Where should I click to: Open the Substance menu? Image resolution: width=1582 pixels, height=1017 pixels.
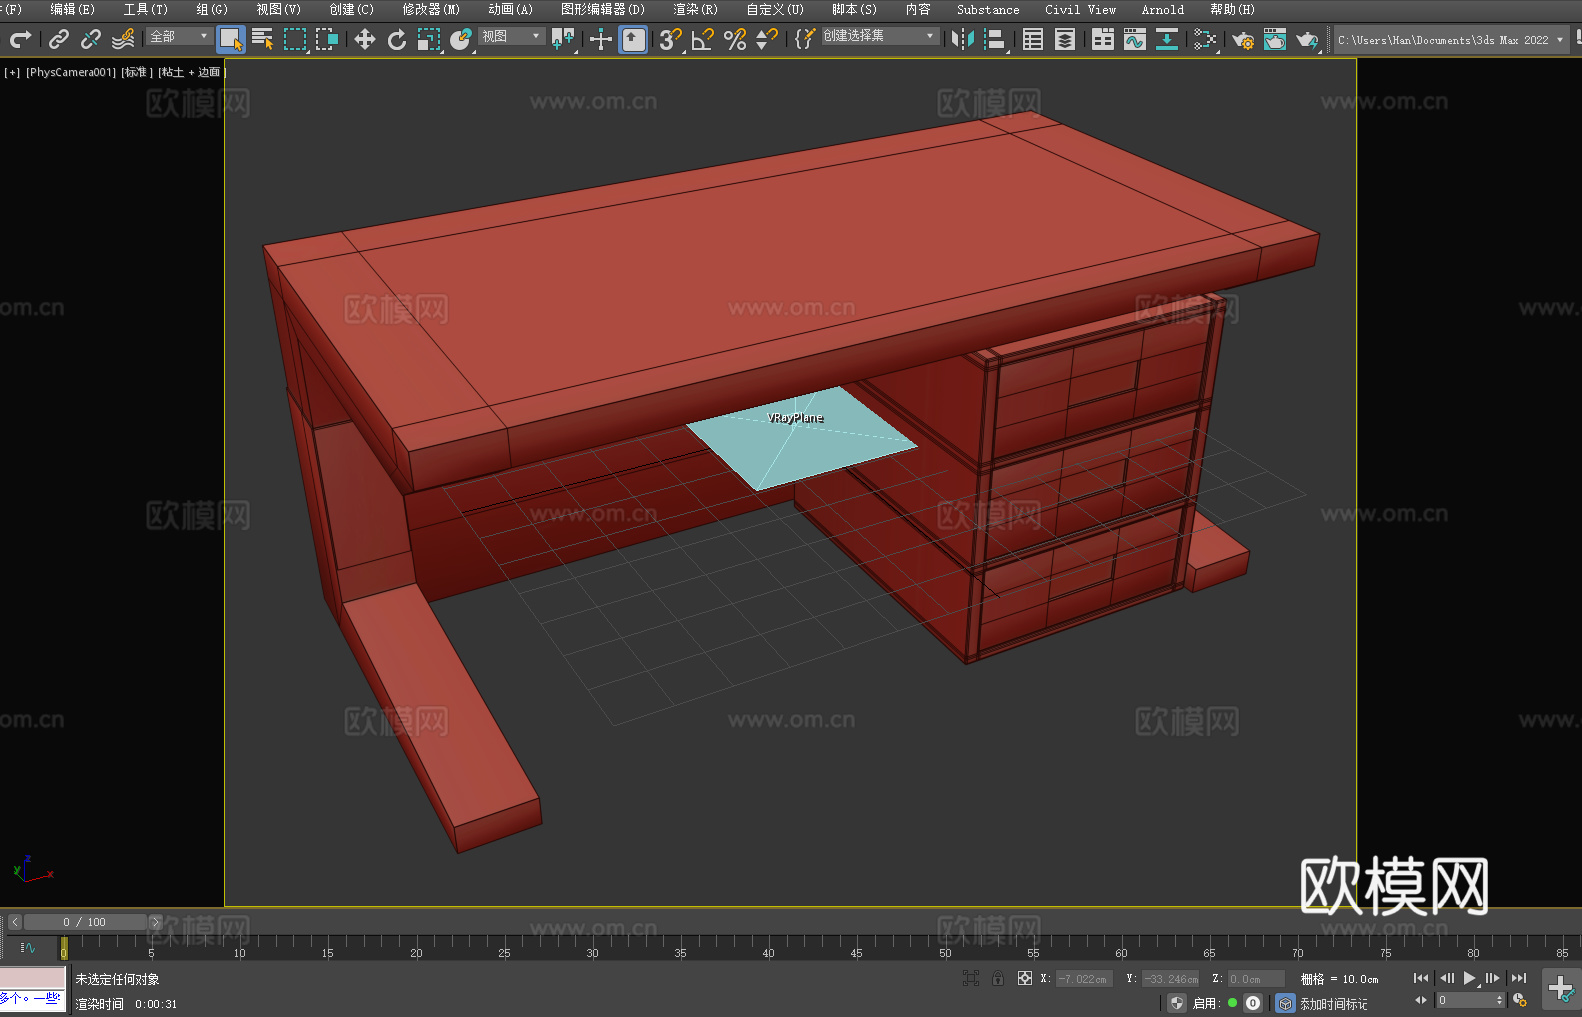click(x=988, y=9)
